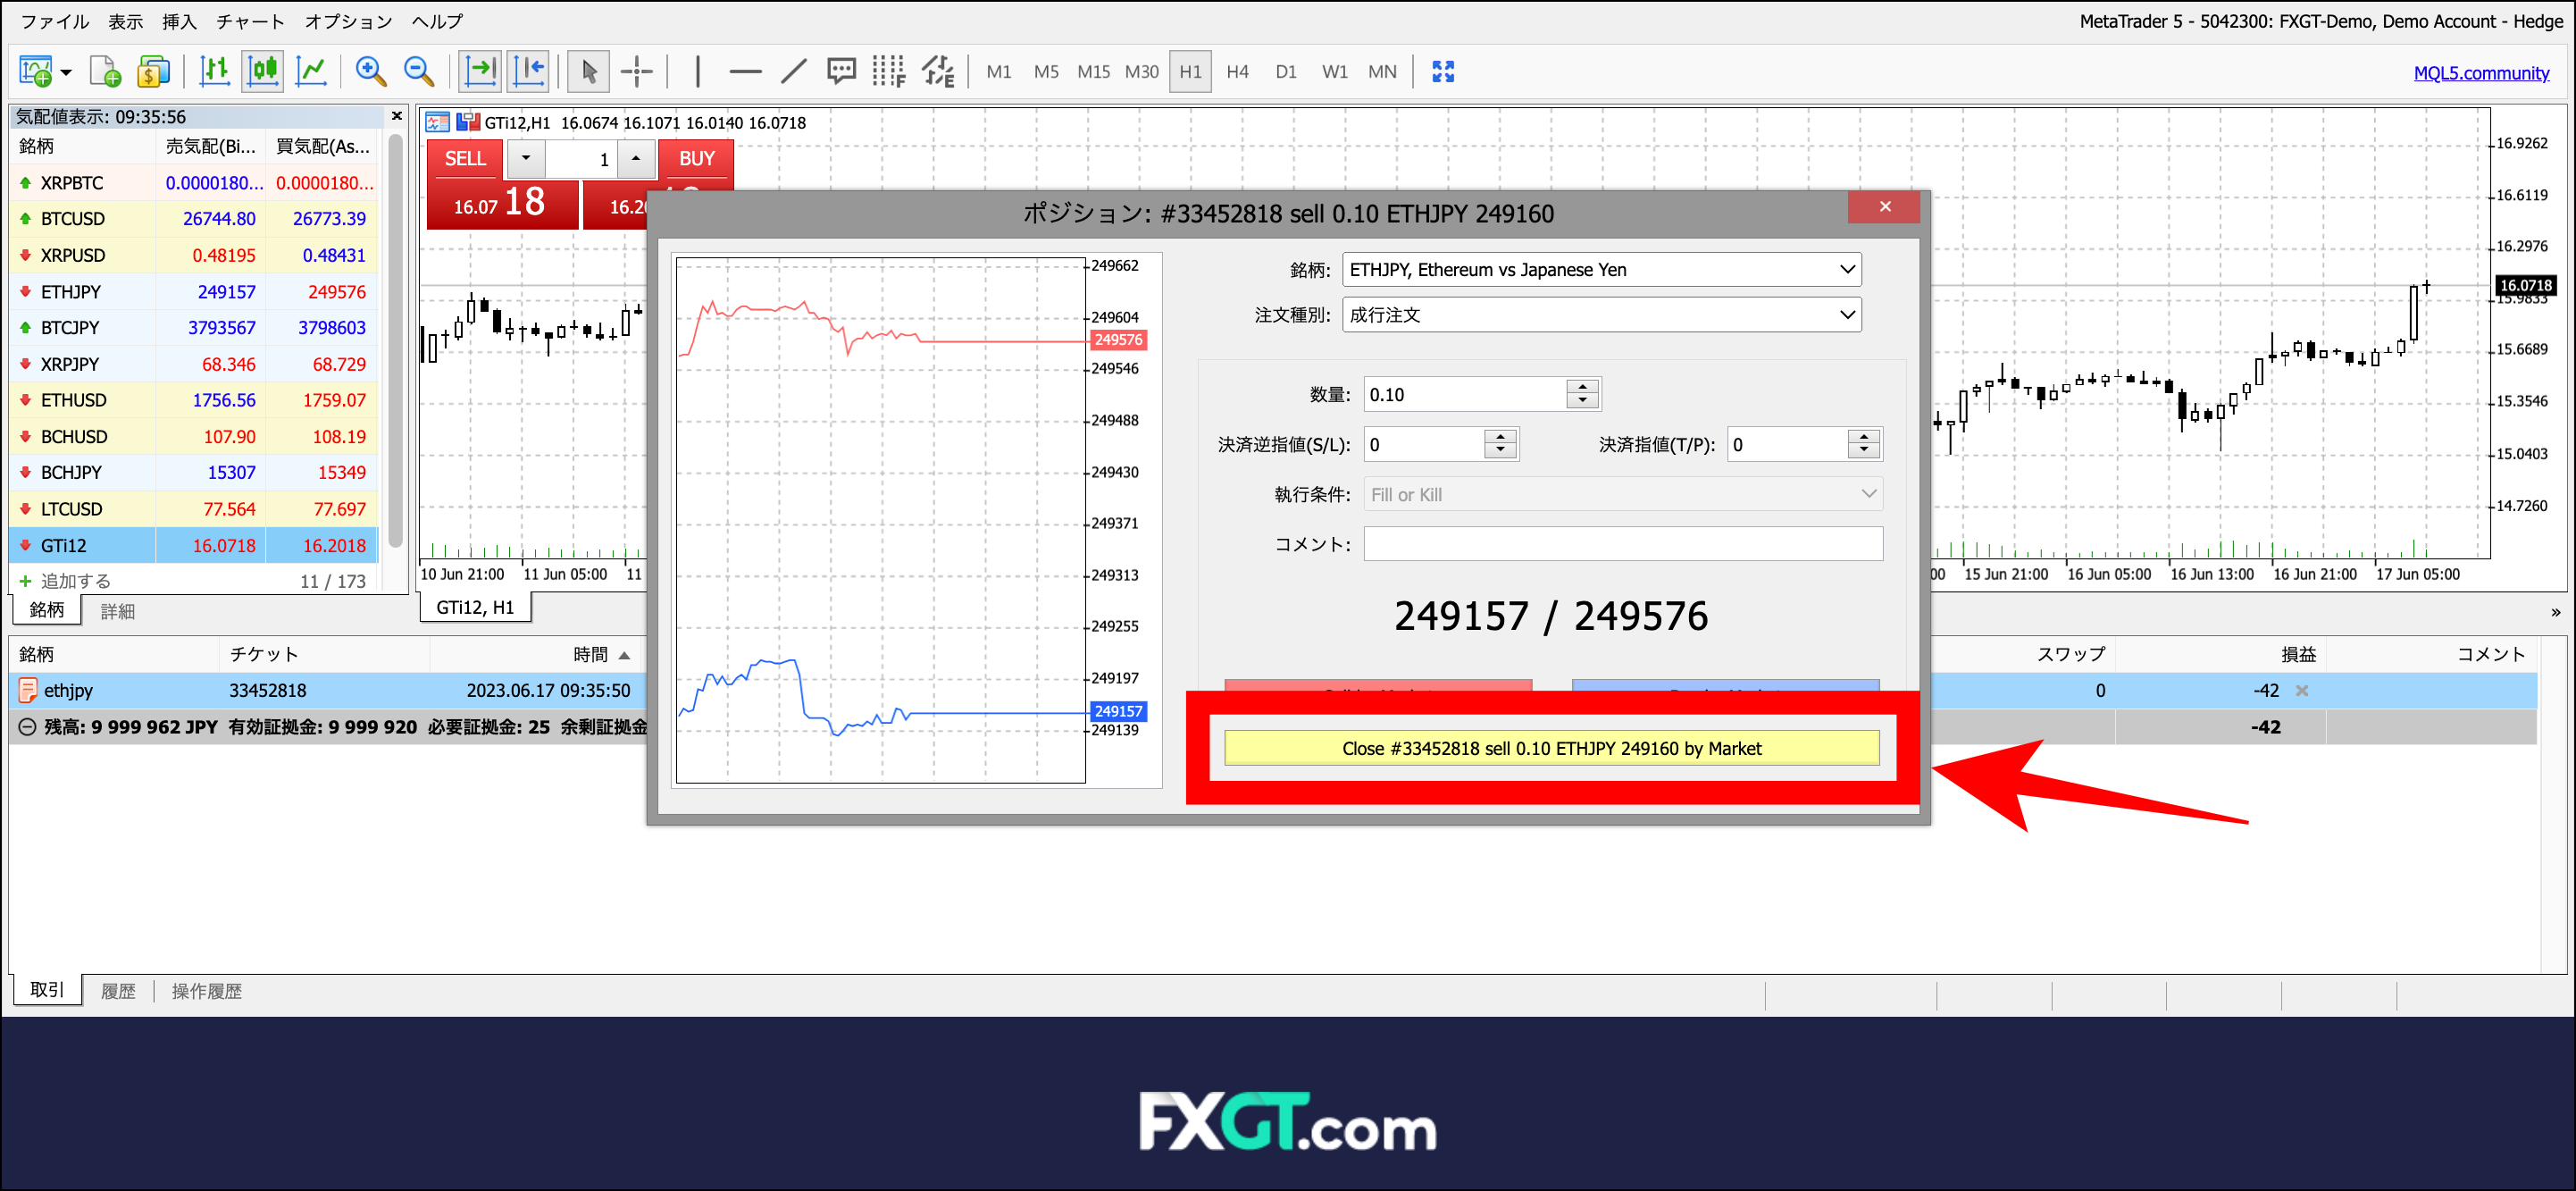2576x1191 pixels.
Task: Click the BUY one-click trading button
Action: pos(696,159)
